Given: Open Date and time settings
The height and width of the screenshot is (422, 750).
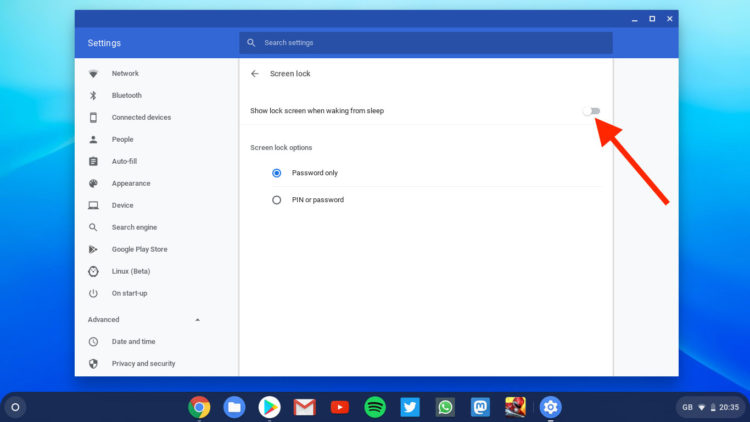Looking at the screenshot, I should pos(133,342).
